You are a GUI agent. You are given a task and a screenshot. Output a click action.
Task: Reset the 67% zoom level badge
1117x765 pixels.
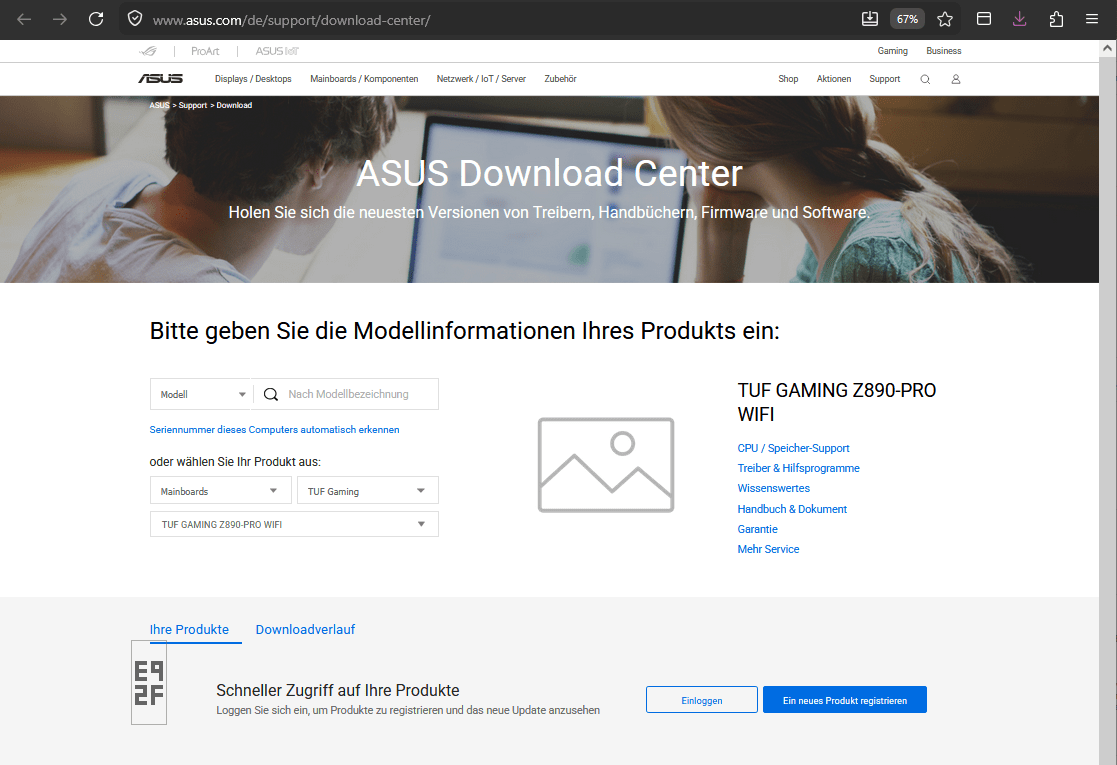907,19
